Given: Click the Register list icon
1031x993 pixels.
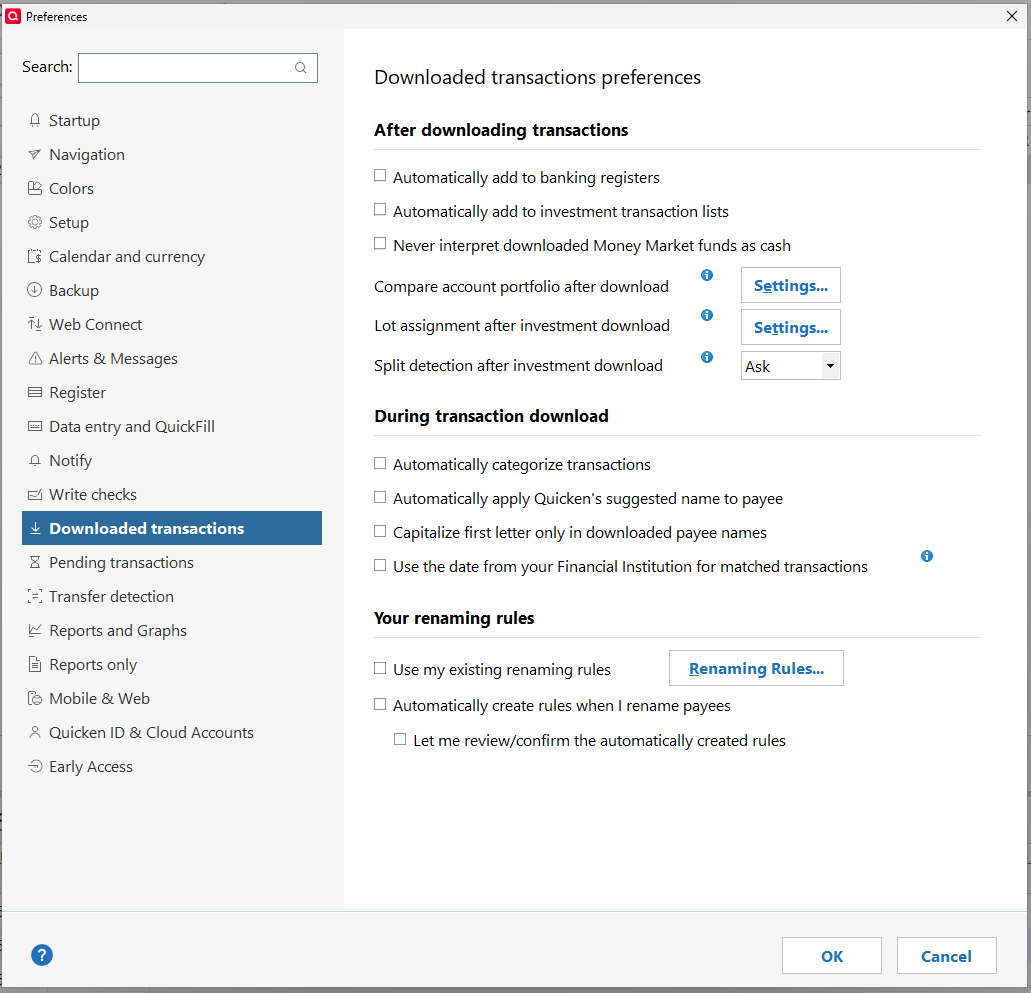Looking at the screenshot, I should (35, 393).
